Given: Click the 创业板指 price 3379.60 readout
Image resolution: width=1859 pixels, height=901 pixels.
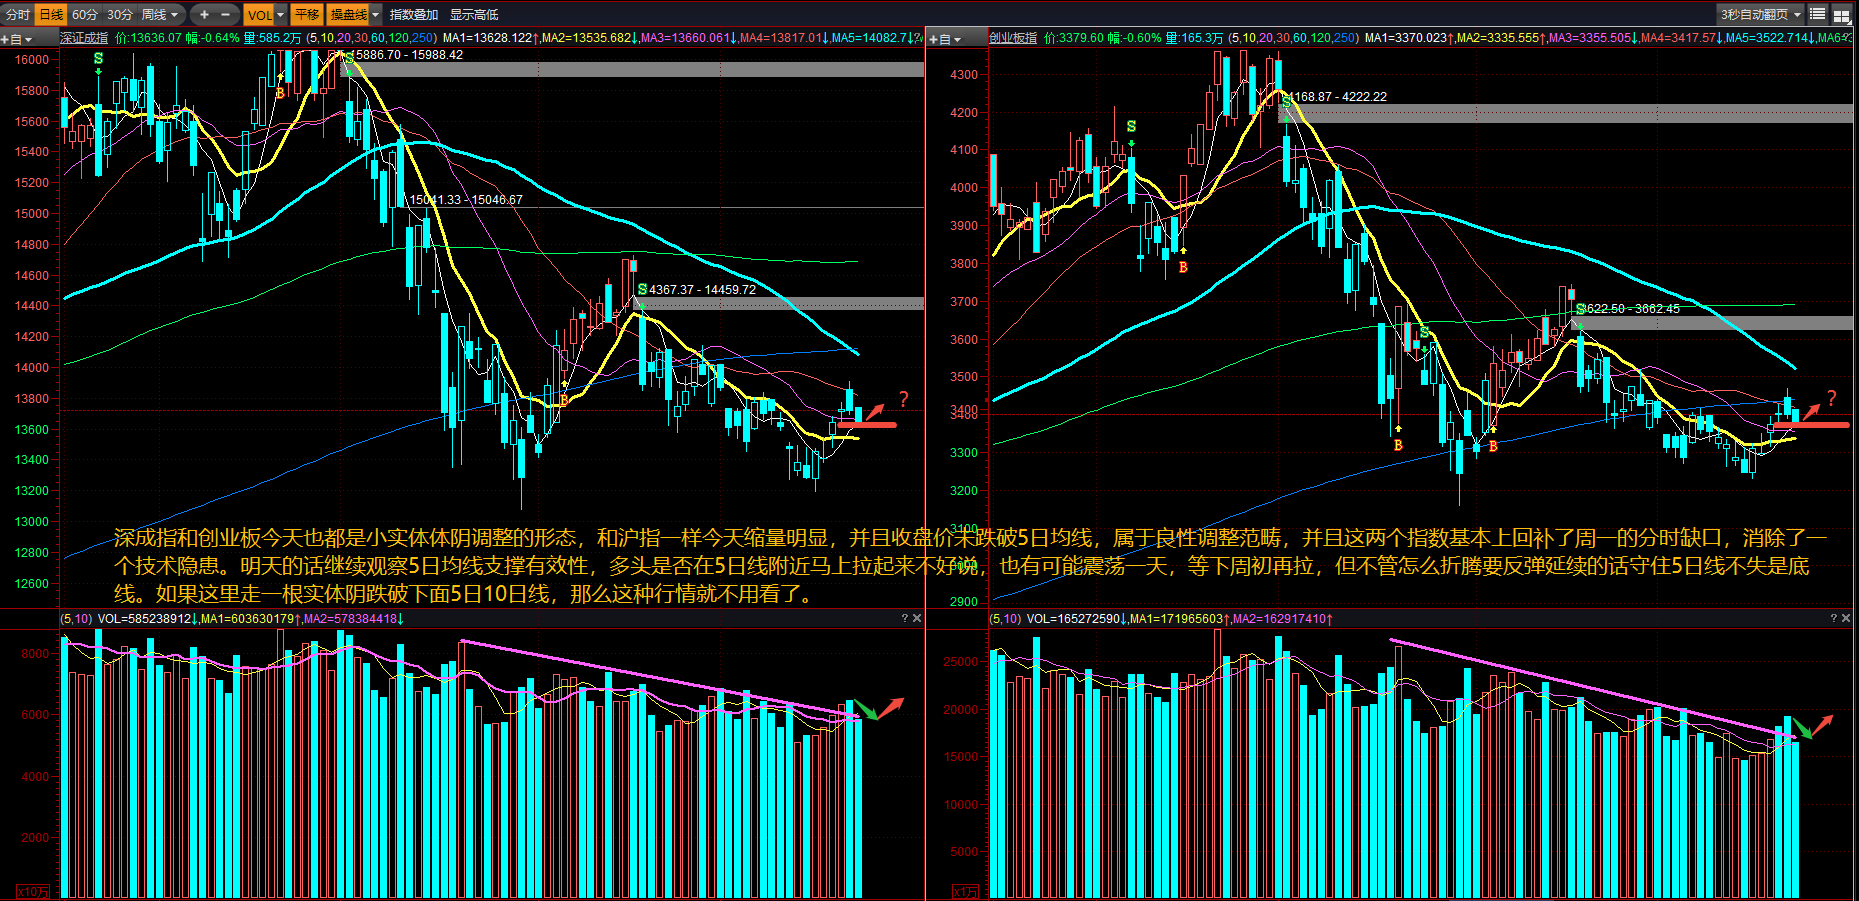Looking at the screenshot, I should pyautogui.click(x=1074, y=38).
